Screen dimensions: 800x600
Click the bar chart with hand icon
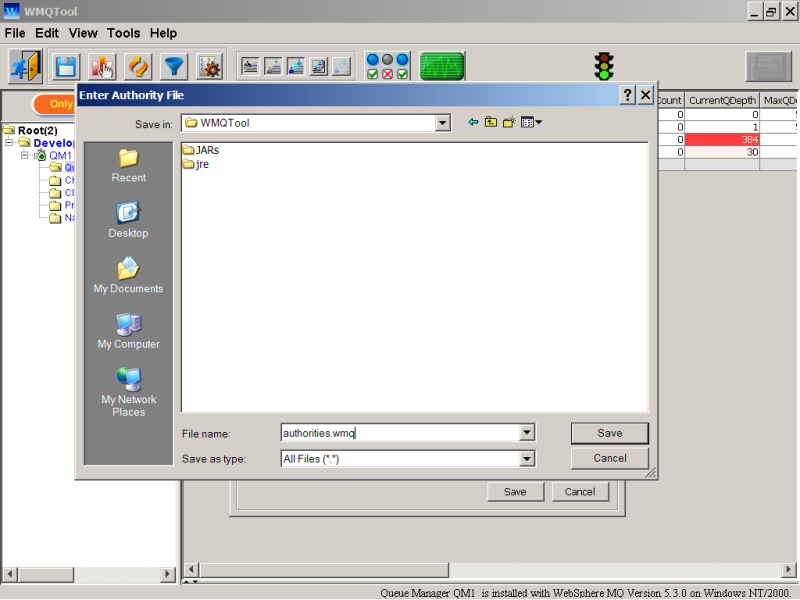pyautogui.click(x=102, y=67)
